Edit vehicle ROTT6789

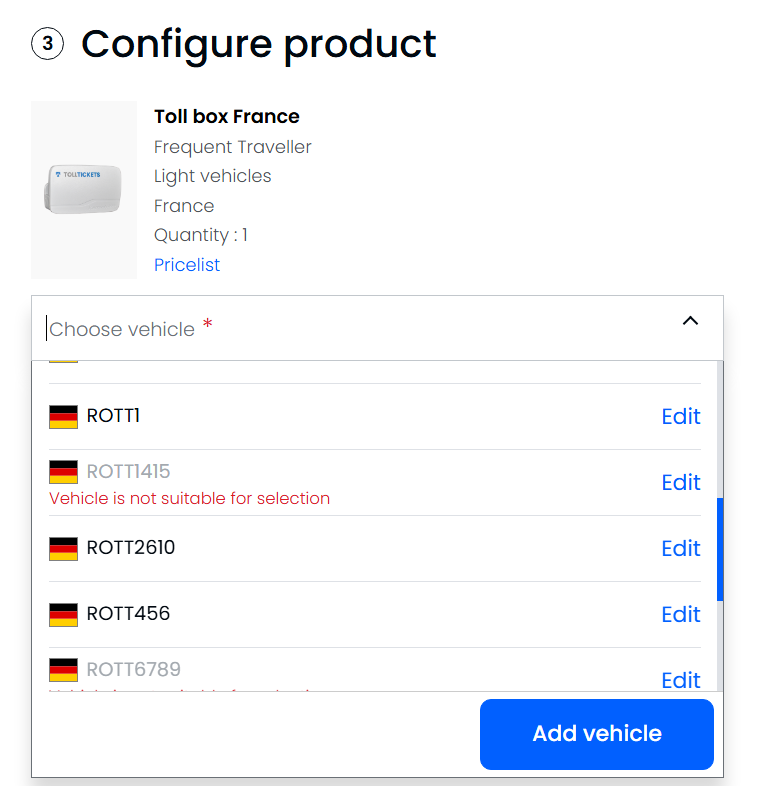[680, 680]
